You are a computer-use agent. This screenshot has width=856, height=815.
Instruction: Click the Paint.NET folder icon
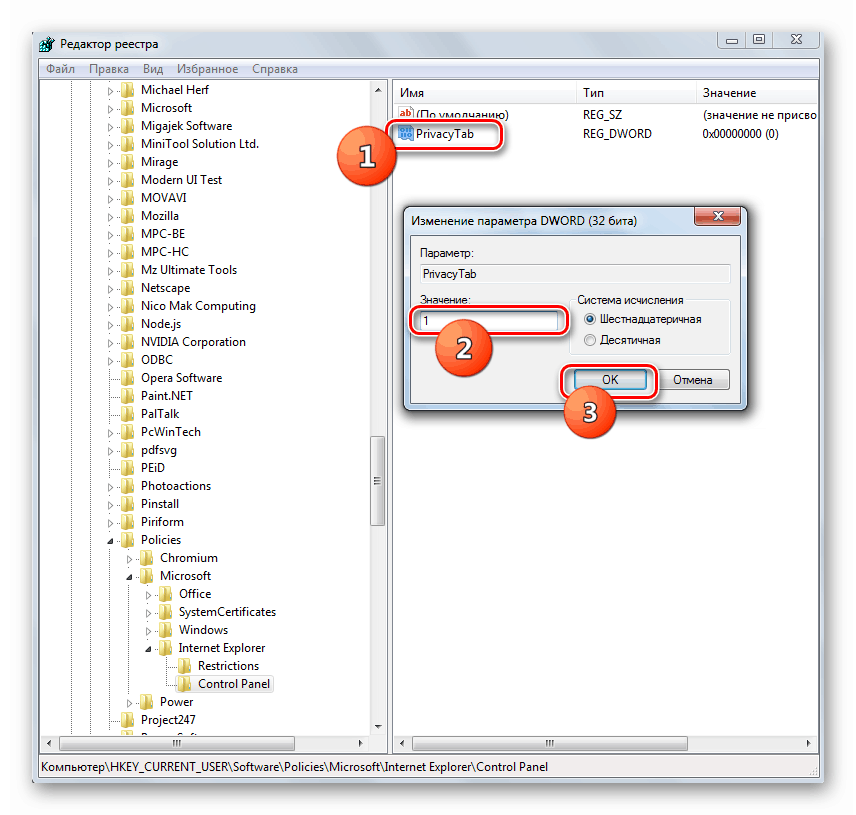click(128, 396)
